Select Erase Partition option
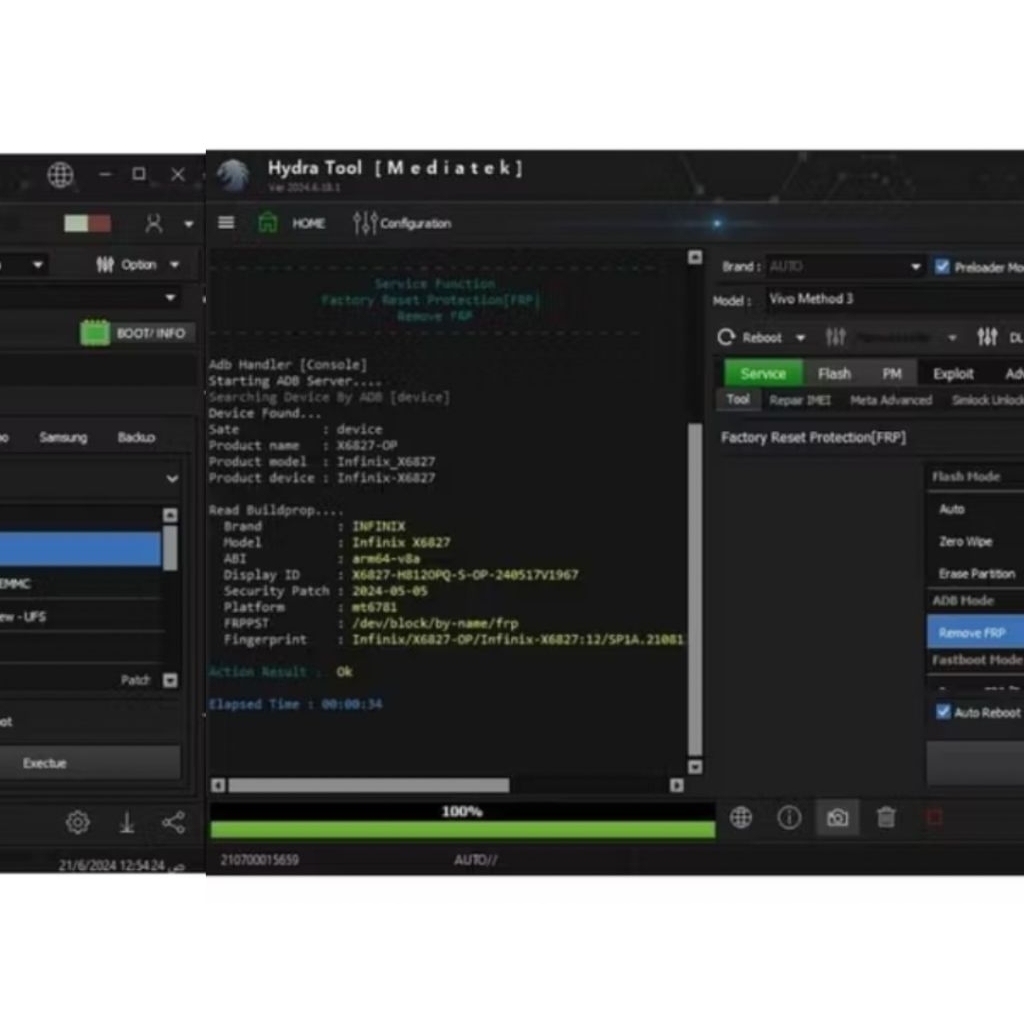The width and height of the screenshot is (1024, 1024). 976,573
